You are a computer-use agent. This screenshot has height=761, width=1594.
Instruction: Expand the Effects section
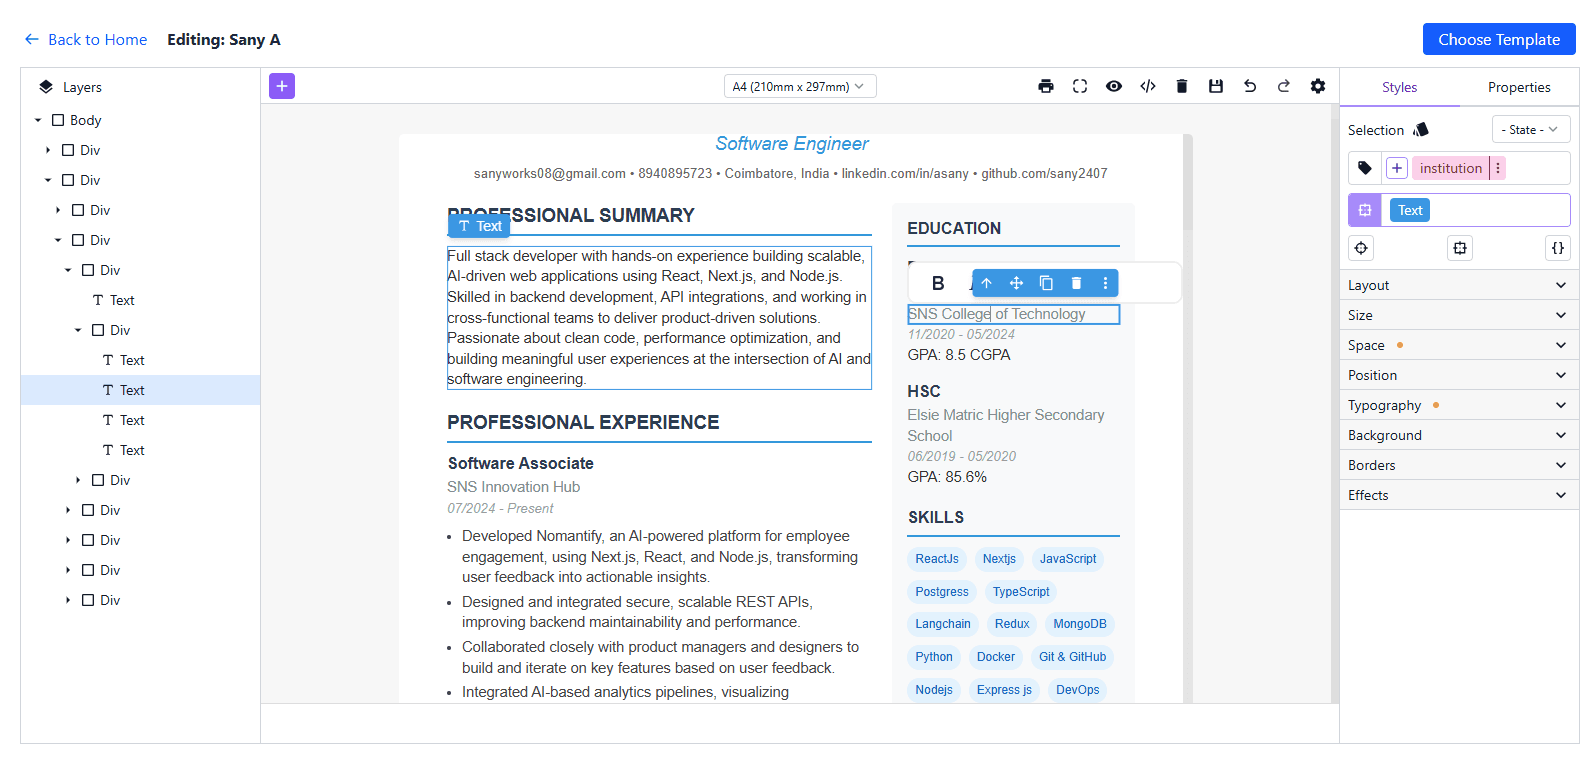point(1459,495)
